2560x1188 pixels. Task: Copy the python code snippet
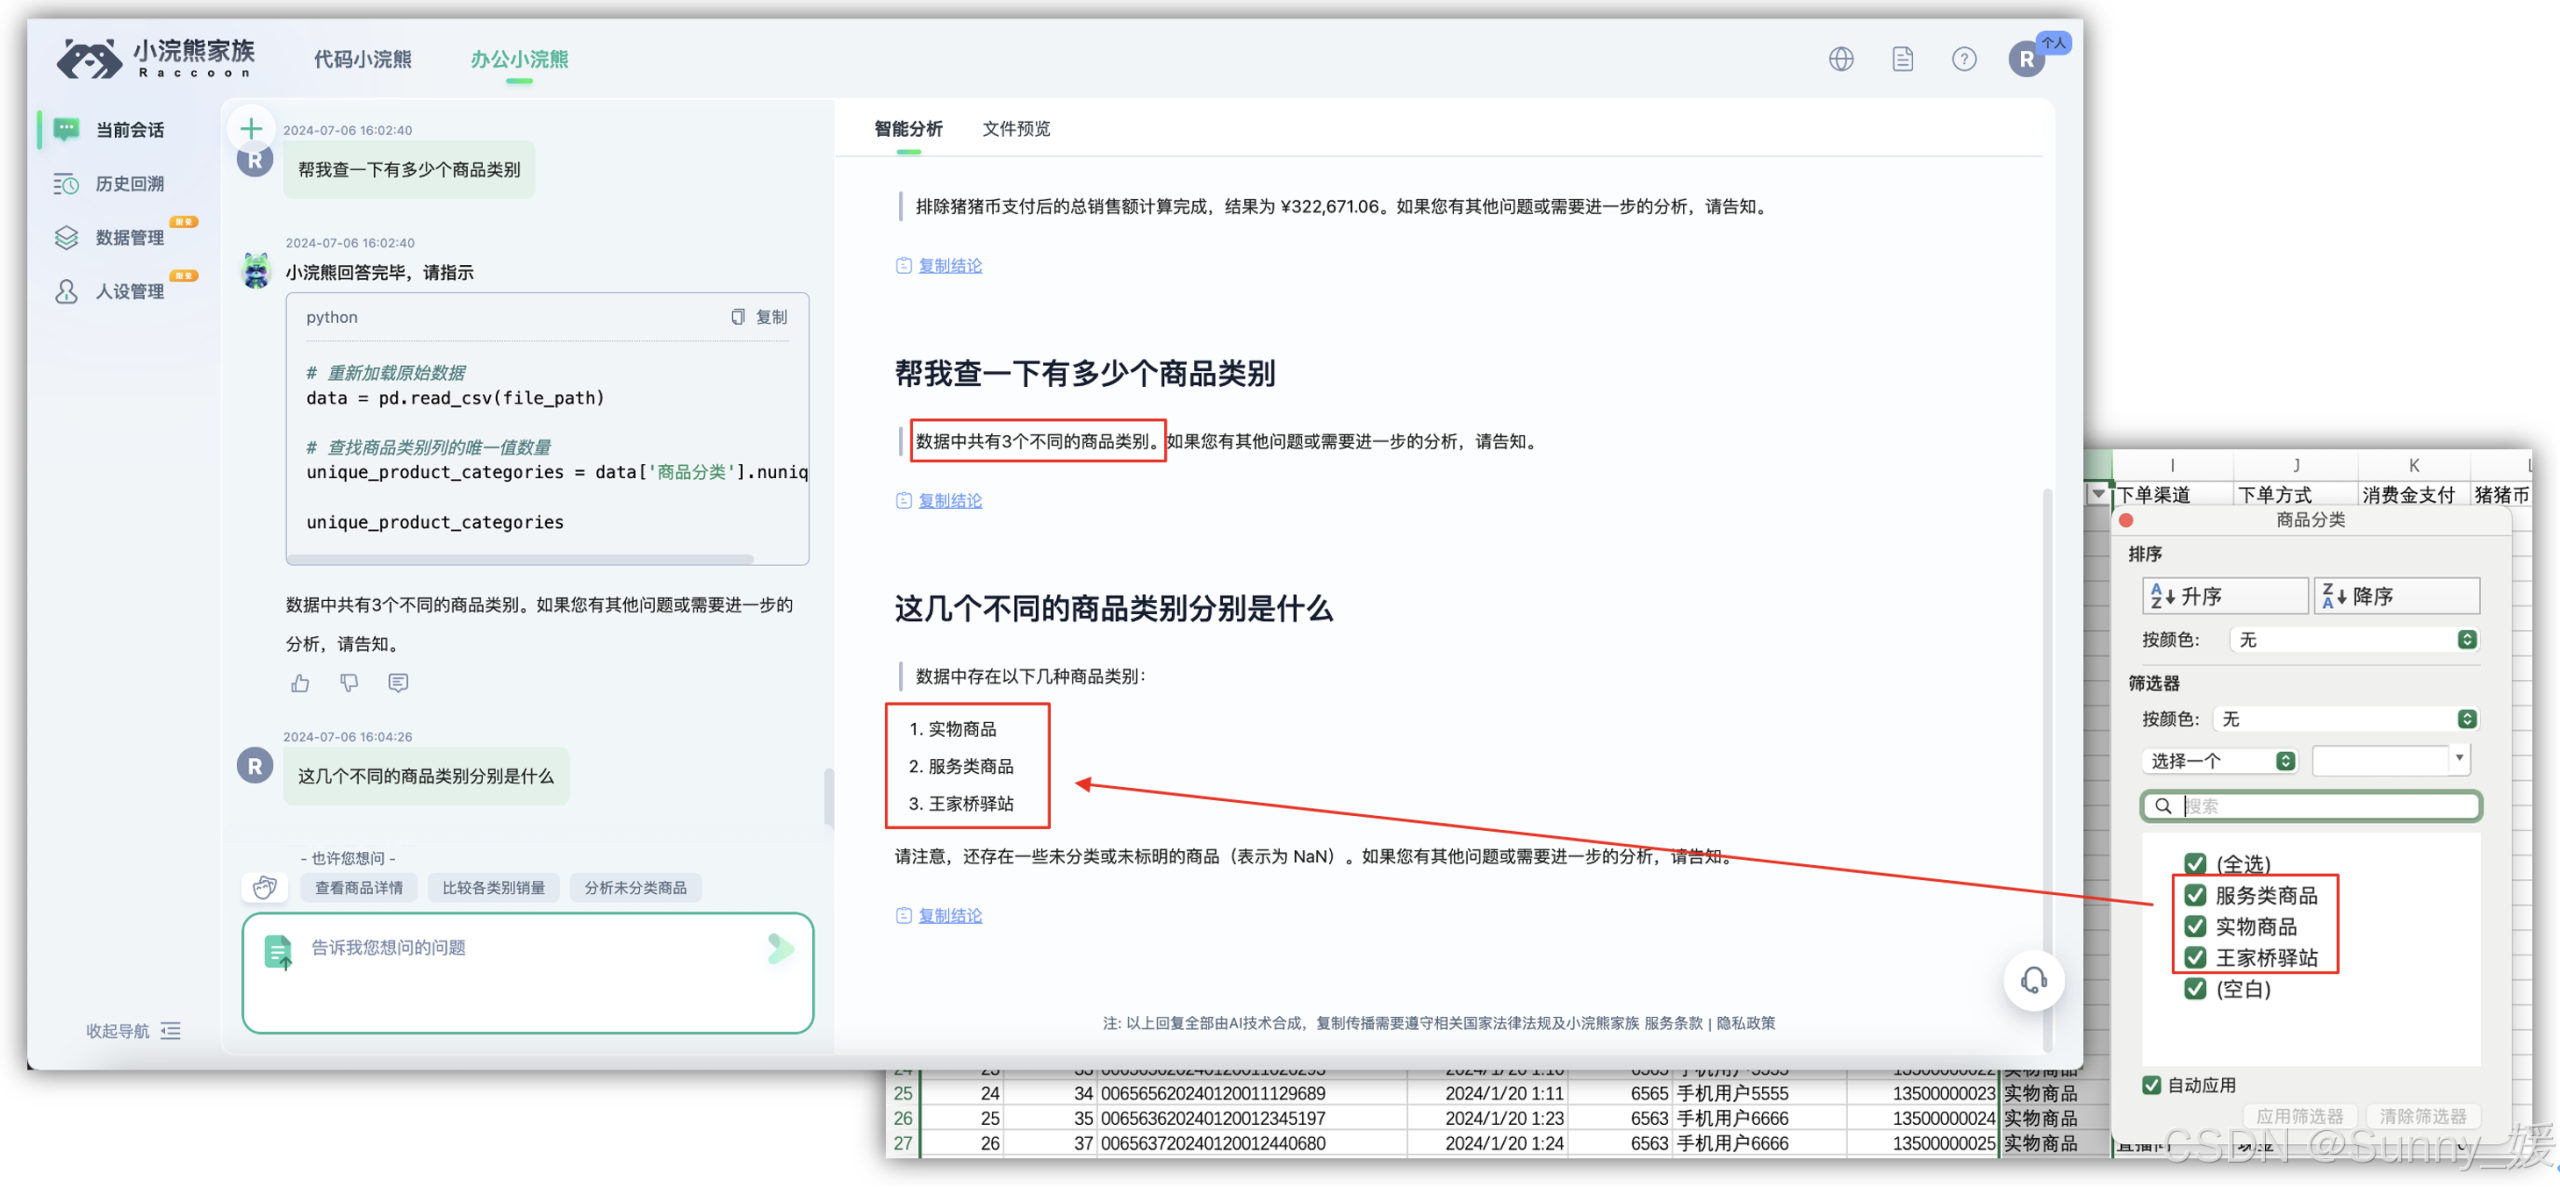(x=758, y=316)
